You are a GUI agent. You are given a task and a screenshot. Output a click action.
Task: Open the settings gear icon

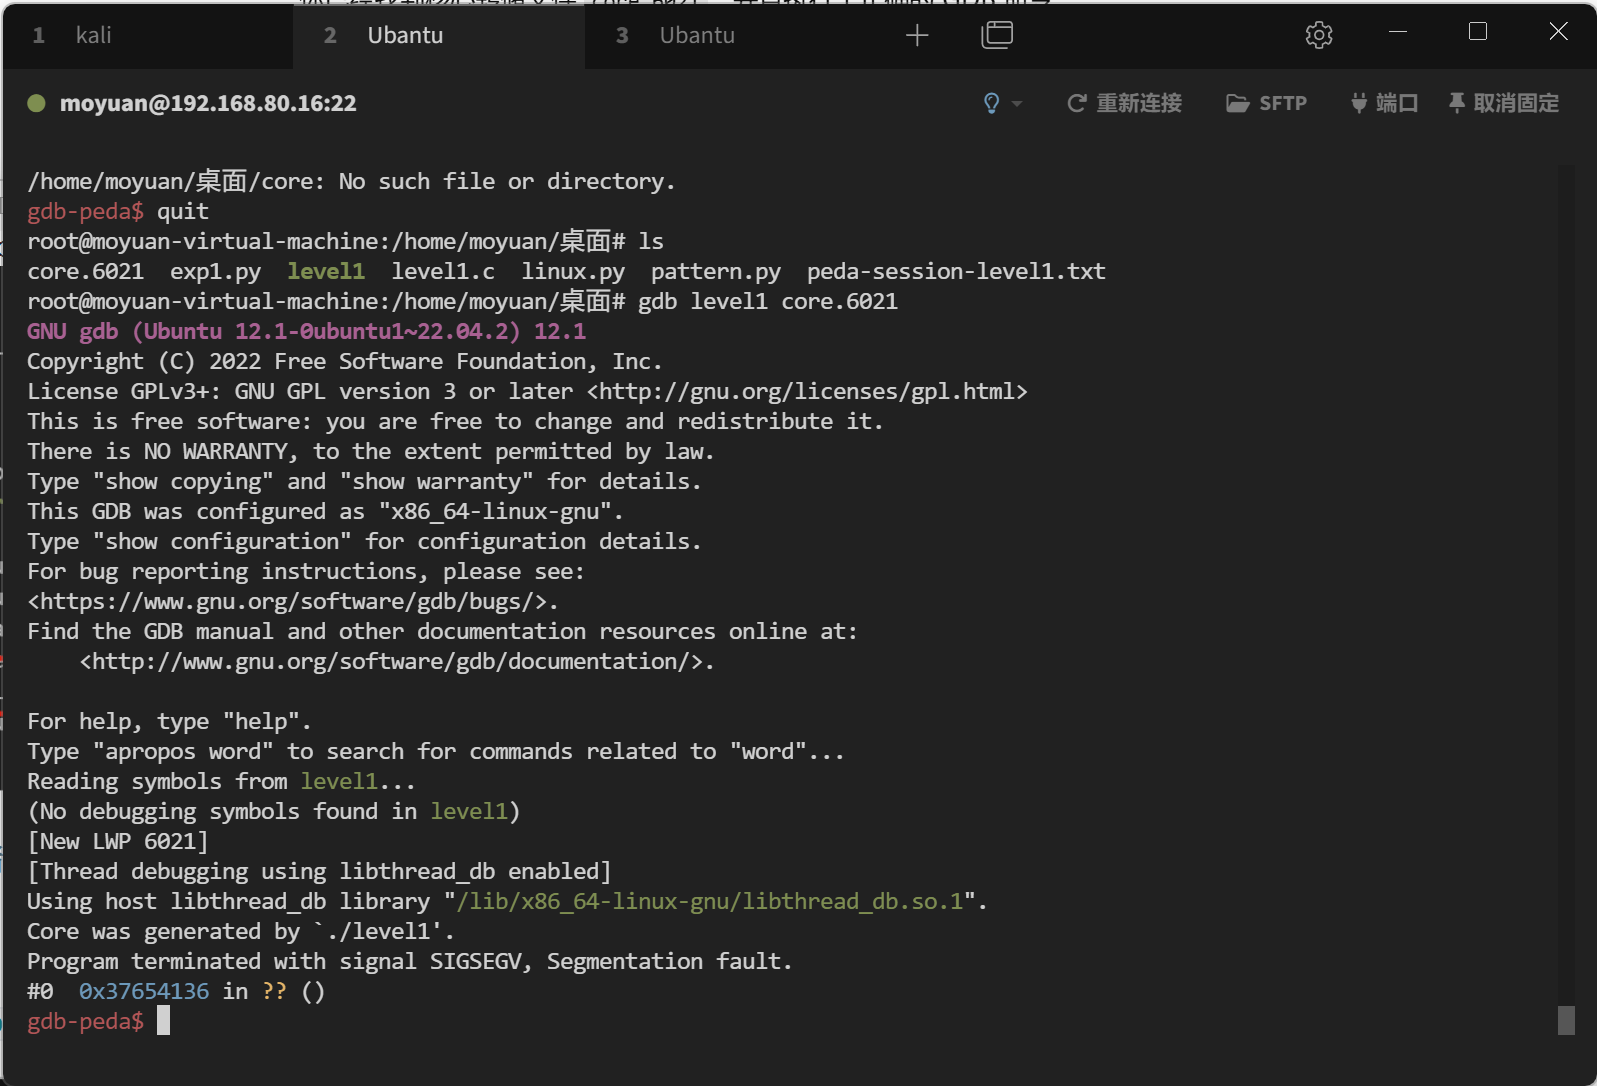click(x=1318, y=35)
